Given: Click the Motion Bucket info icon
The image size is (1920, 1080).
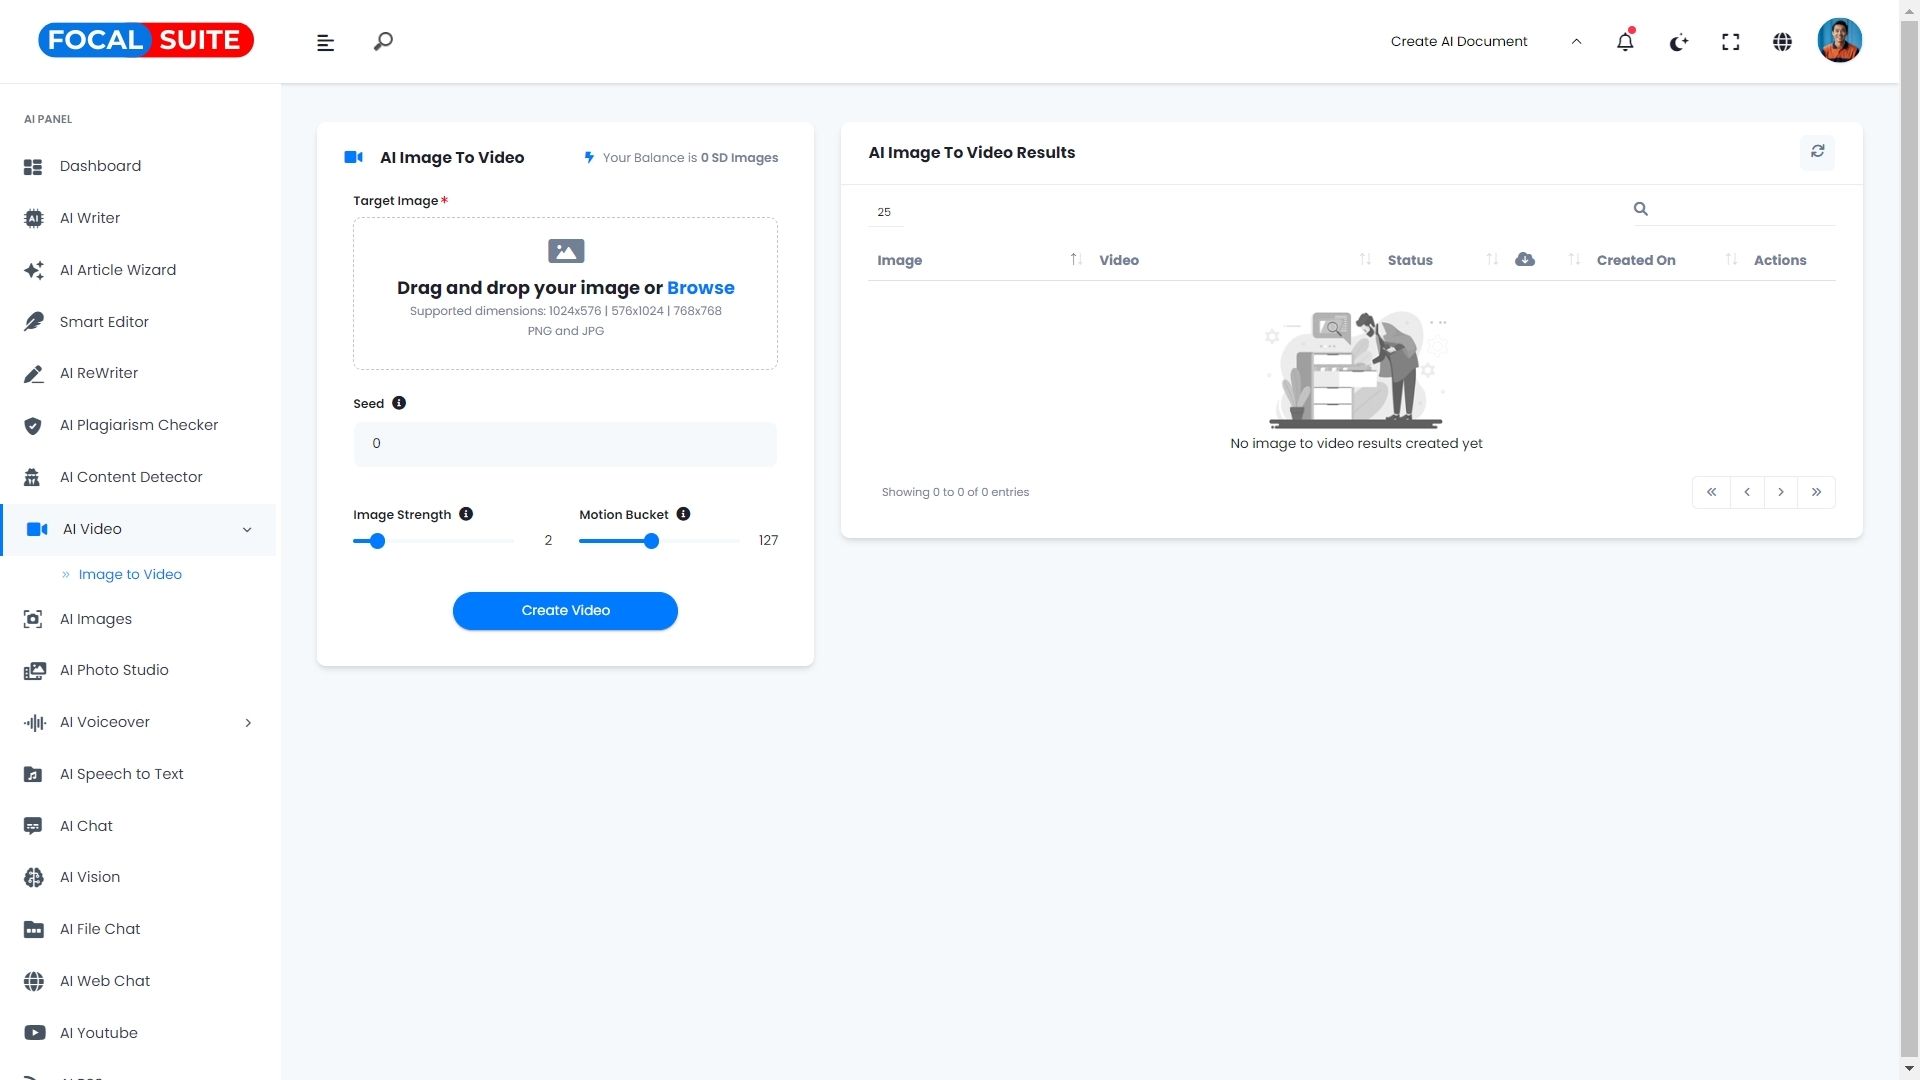Looking at the screenshot, I should [683, 514].
